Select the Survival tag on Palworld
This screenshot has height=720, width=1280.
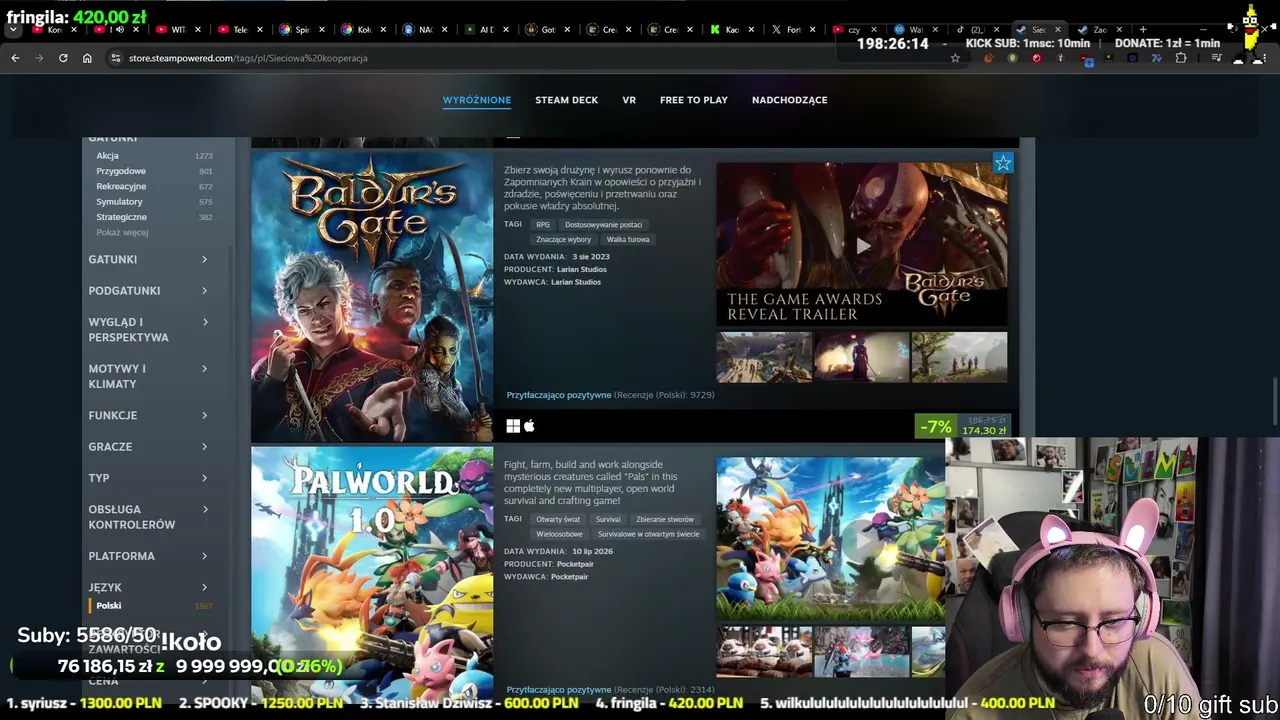click(x=608, y=520)
